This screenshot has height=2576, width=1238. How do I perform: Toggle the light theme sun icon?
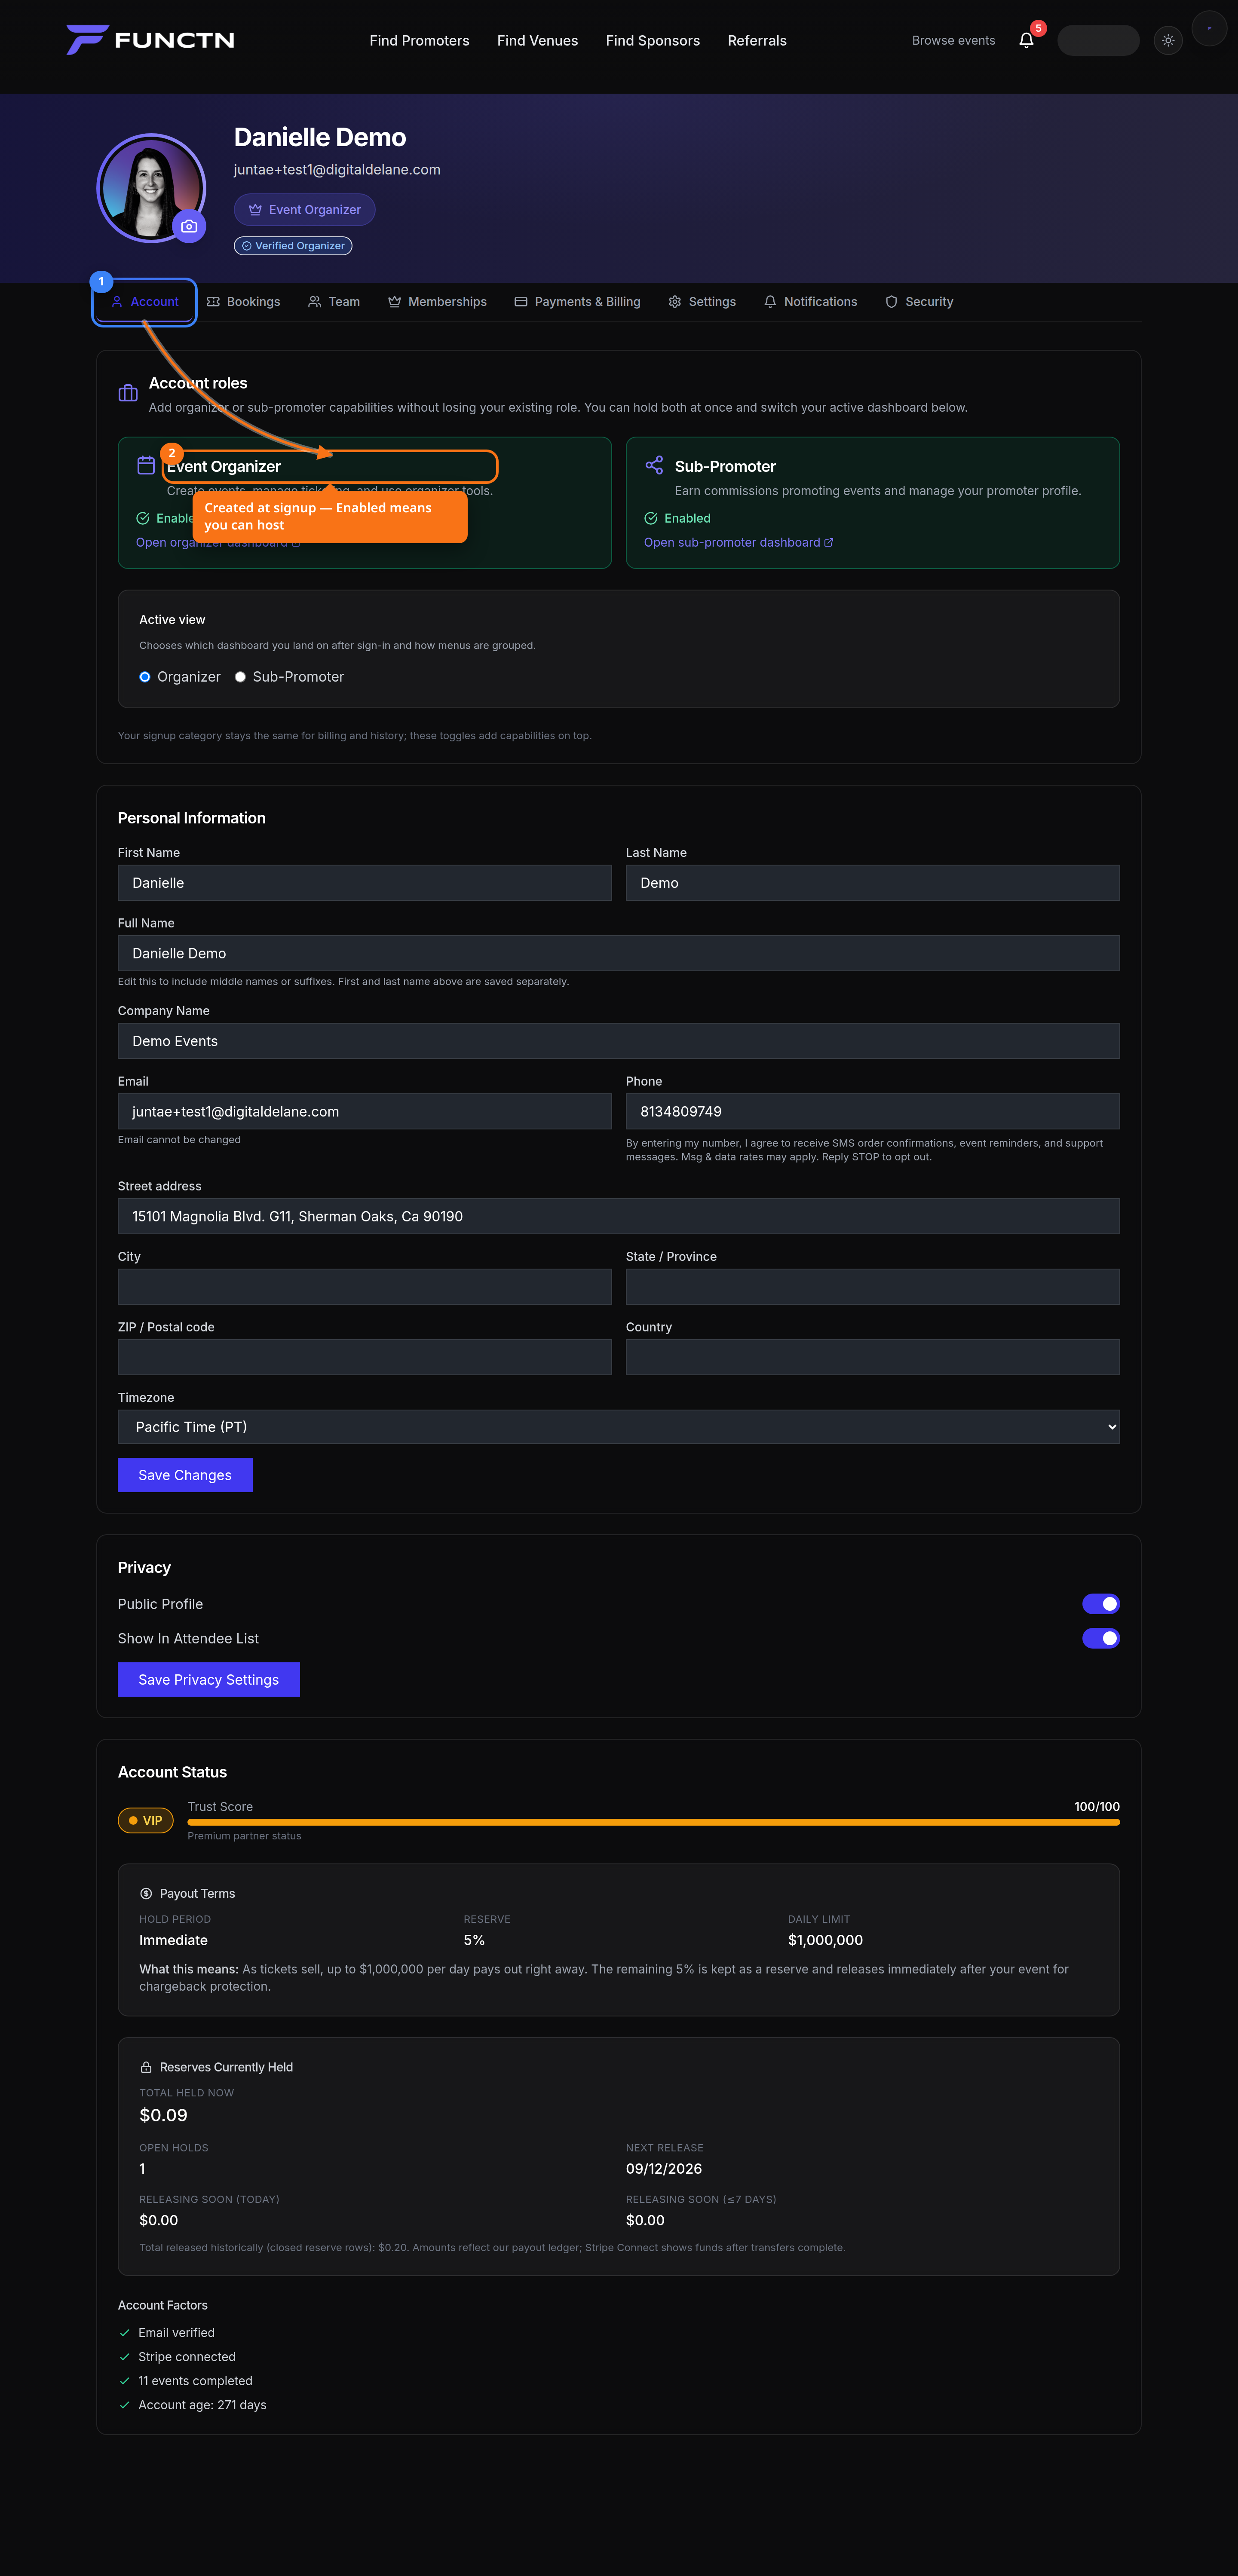point(1168,40)
